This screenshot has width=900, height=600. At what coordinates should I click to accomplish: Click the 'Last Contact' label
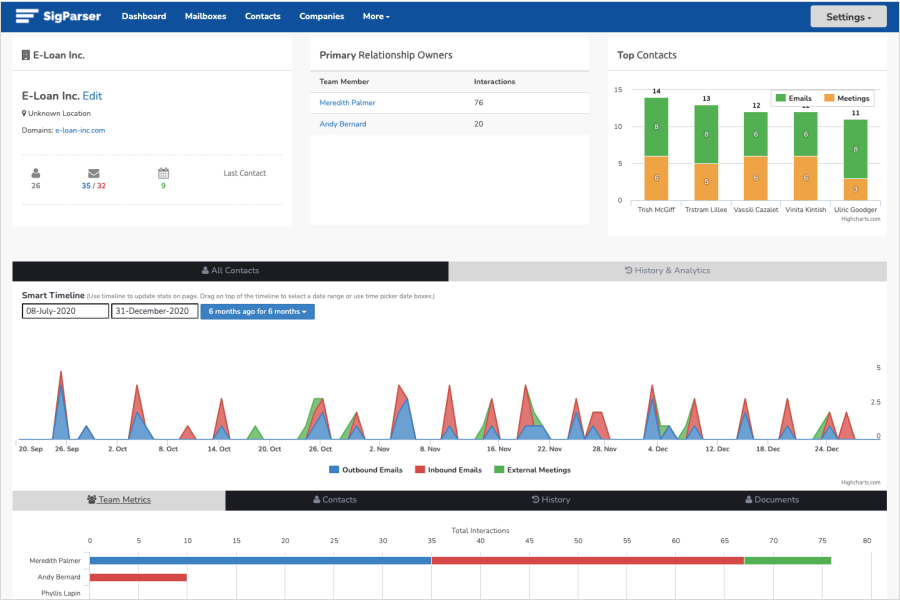(x=245, y=173)
